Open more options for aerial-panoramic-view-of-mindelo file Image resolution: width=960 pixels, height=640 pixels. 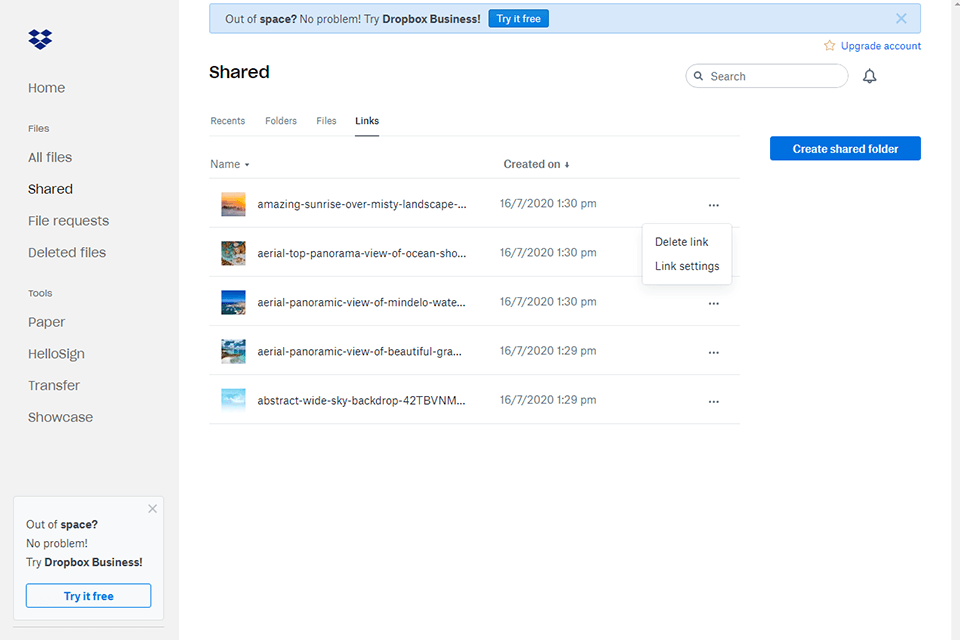713,303
